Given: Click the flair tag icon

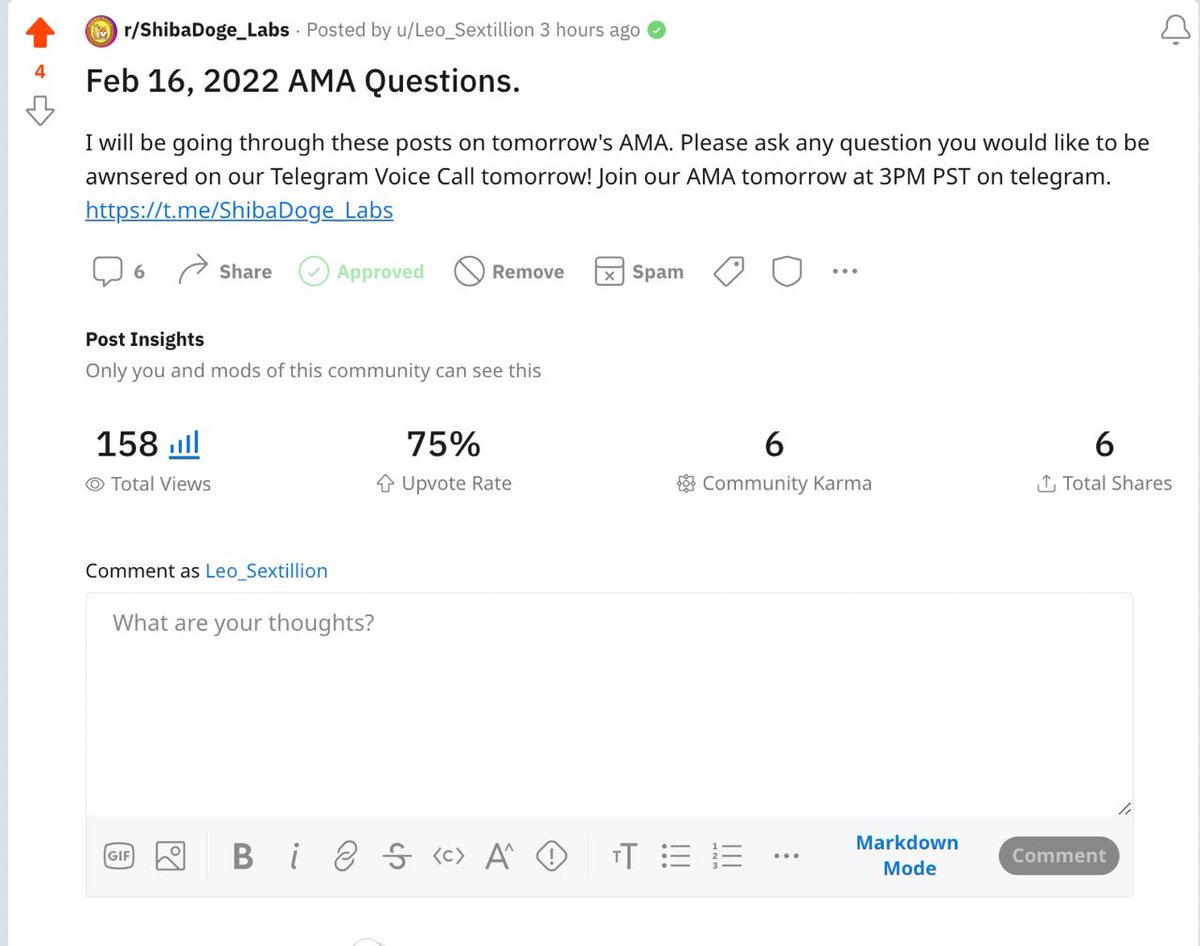Looking at the screenshot, I should click(729, 271).
